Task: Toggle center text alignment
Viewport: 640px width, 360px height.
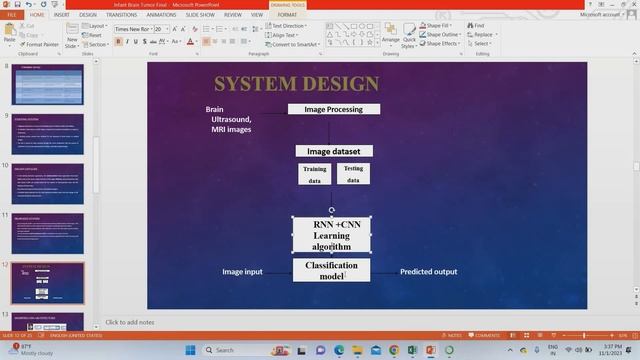Action: click(x=215, y=42)
